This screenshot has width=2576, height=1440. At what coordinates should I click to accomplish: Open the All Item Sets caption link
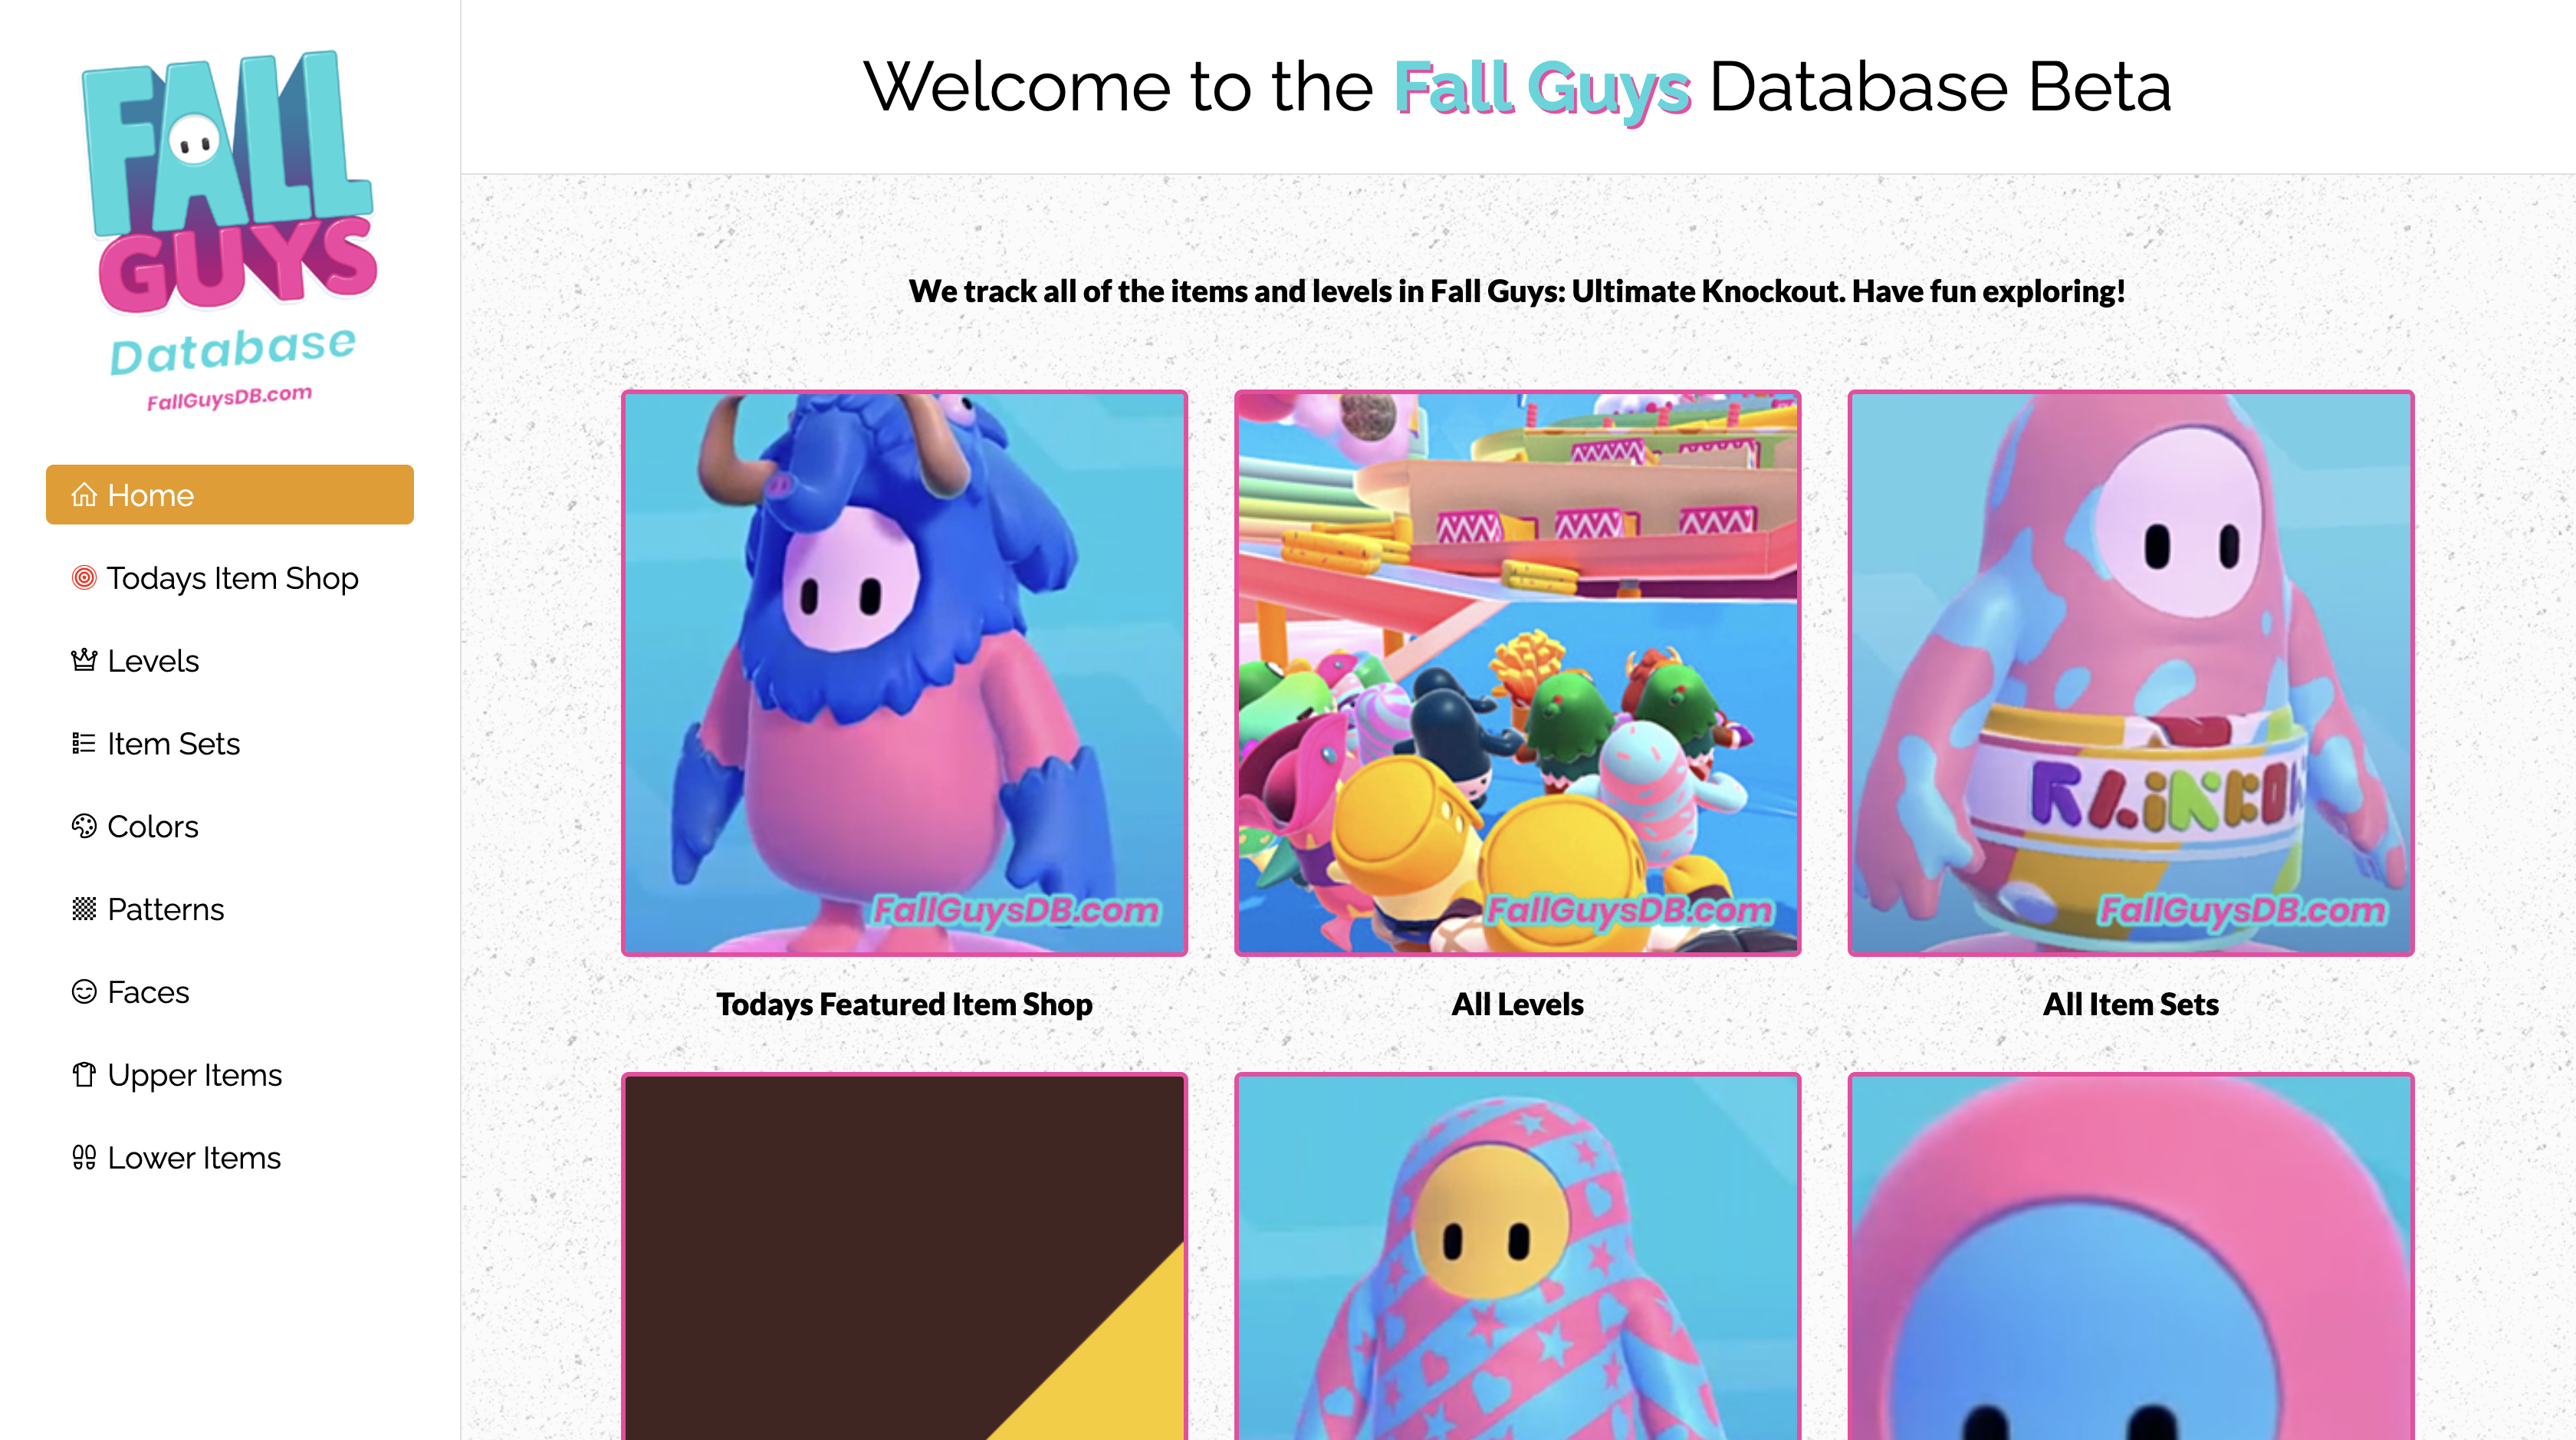[2130, 1004]
